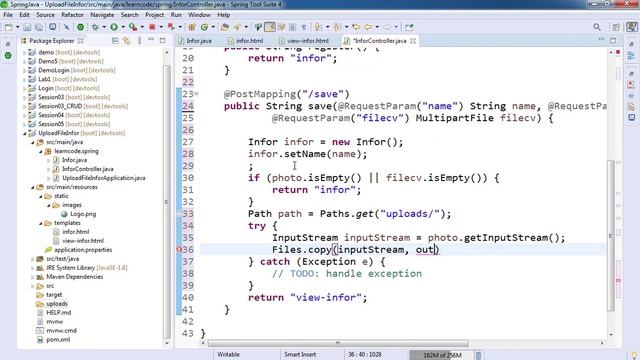Open the Package Explorer view menu
The width and height of the screenshot is (640, 360).
(140, 41)
